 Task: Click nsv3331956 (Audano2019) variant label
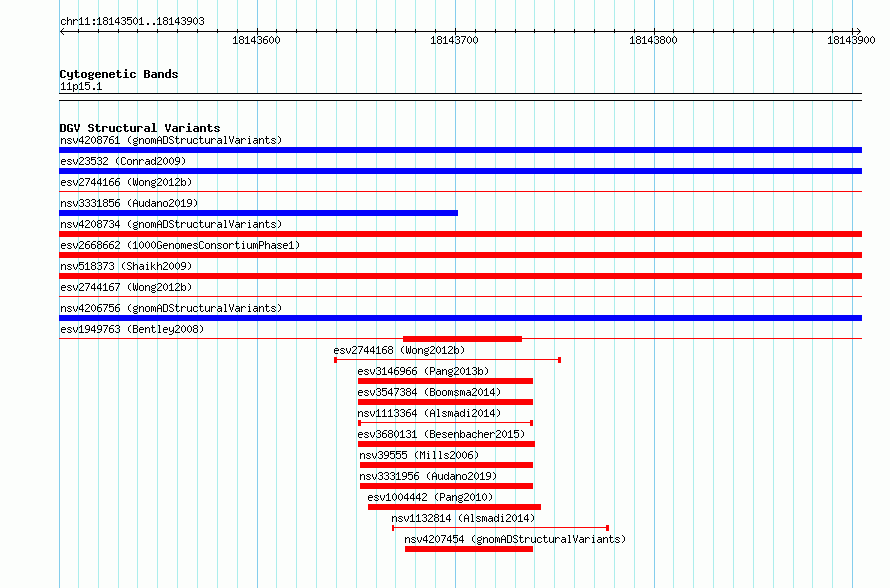(x=429, y=476)
